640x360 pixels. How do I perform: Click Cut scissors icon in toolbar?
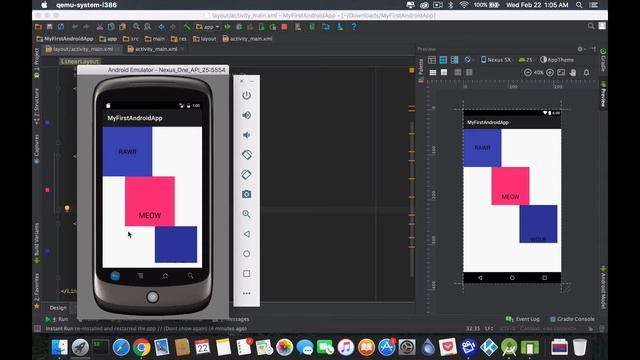[x=100, y=27]
